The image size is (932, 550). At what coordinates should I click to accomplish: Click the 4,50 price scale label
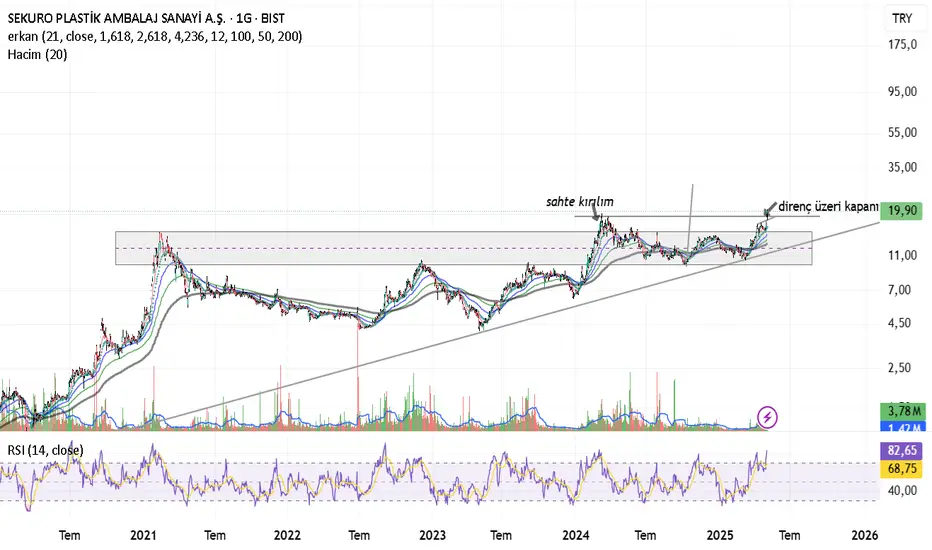coord(899,323)
